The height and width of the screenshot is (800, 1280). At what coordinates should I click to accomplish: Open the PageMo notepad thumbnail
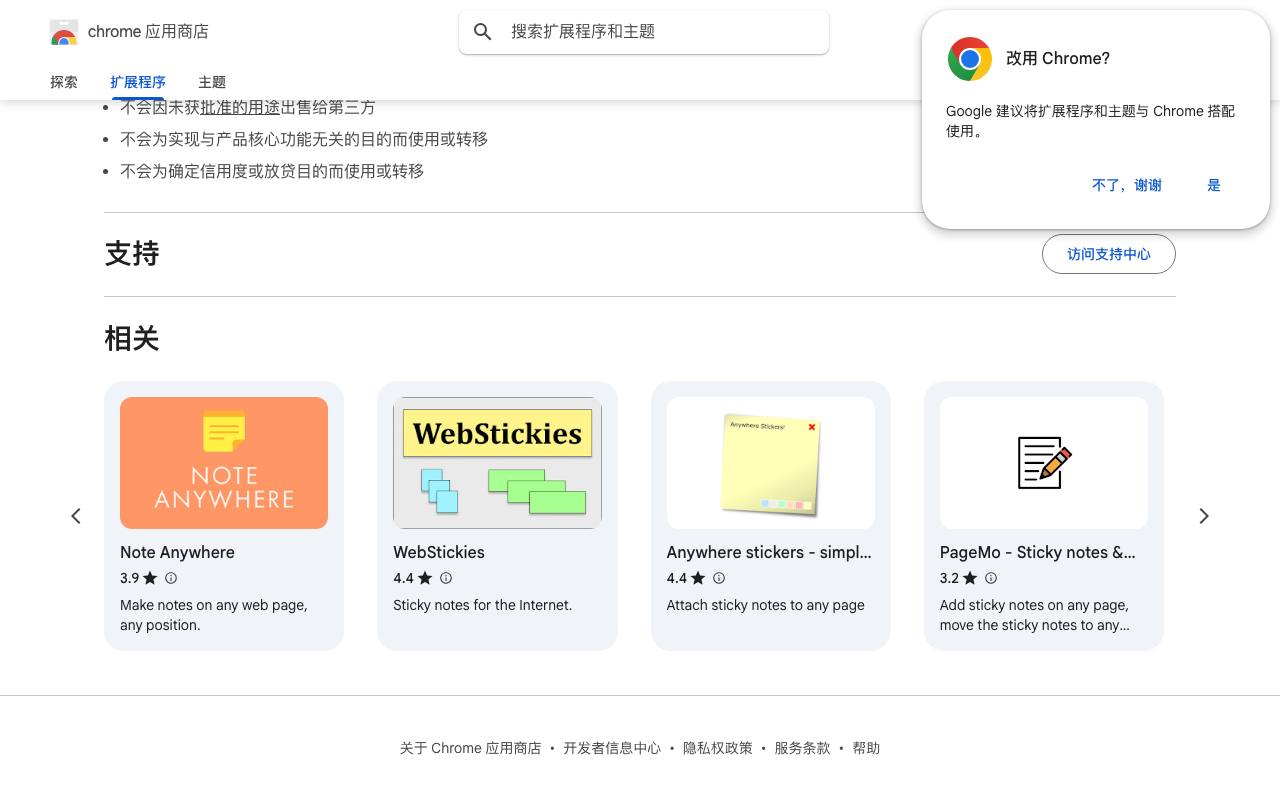pyautogui.click(x=1044, y=463)
